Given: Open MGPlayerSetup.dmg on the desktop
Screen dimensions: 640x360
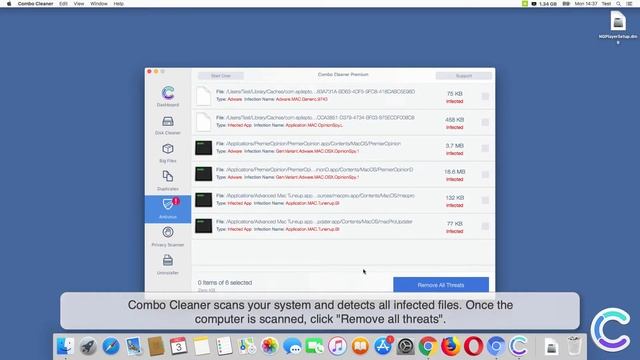Looking at the screenshot, I should [618, 27].
